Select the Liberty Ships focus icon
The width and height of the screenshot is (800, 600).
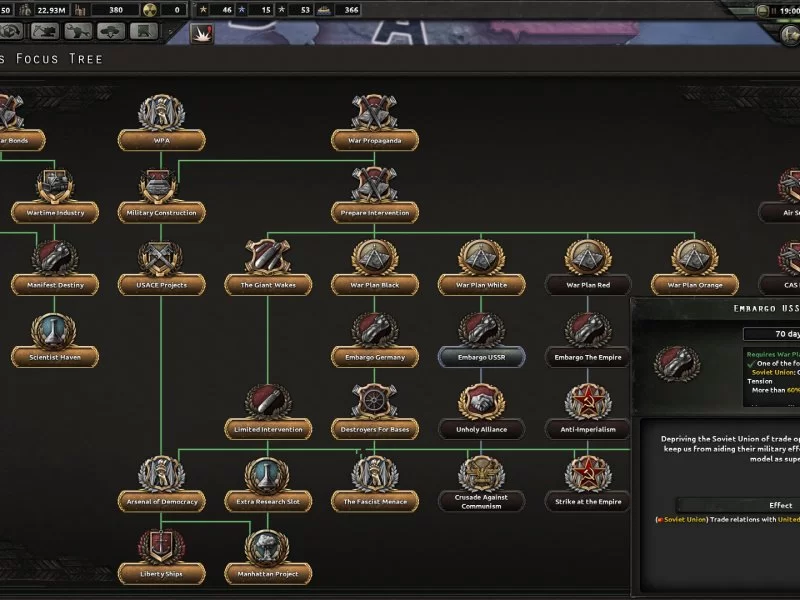[161, 546]
